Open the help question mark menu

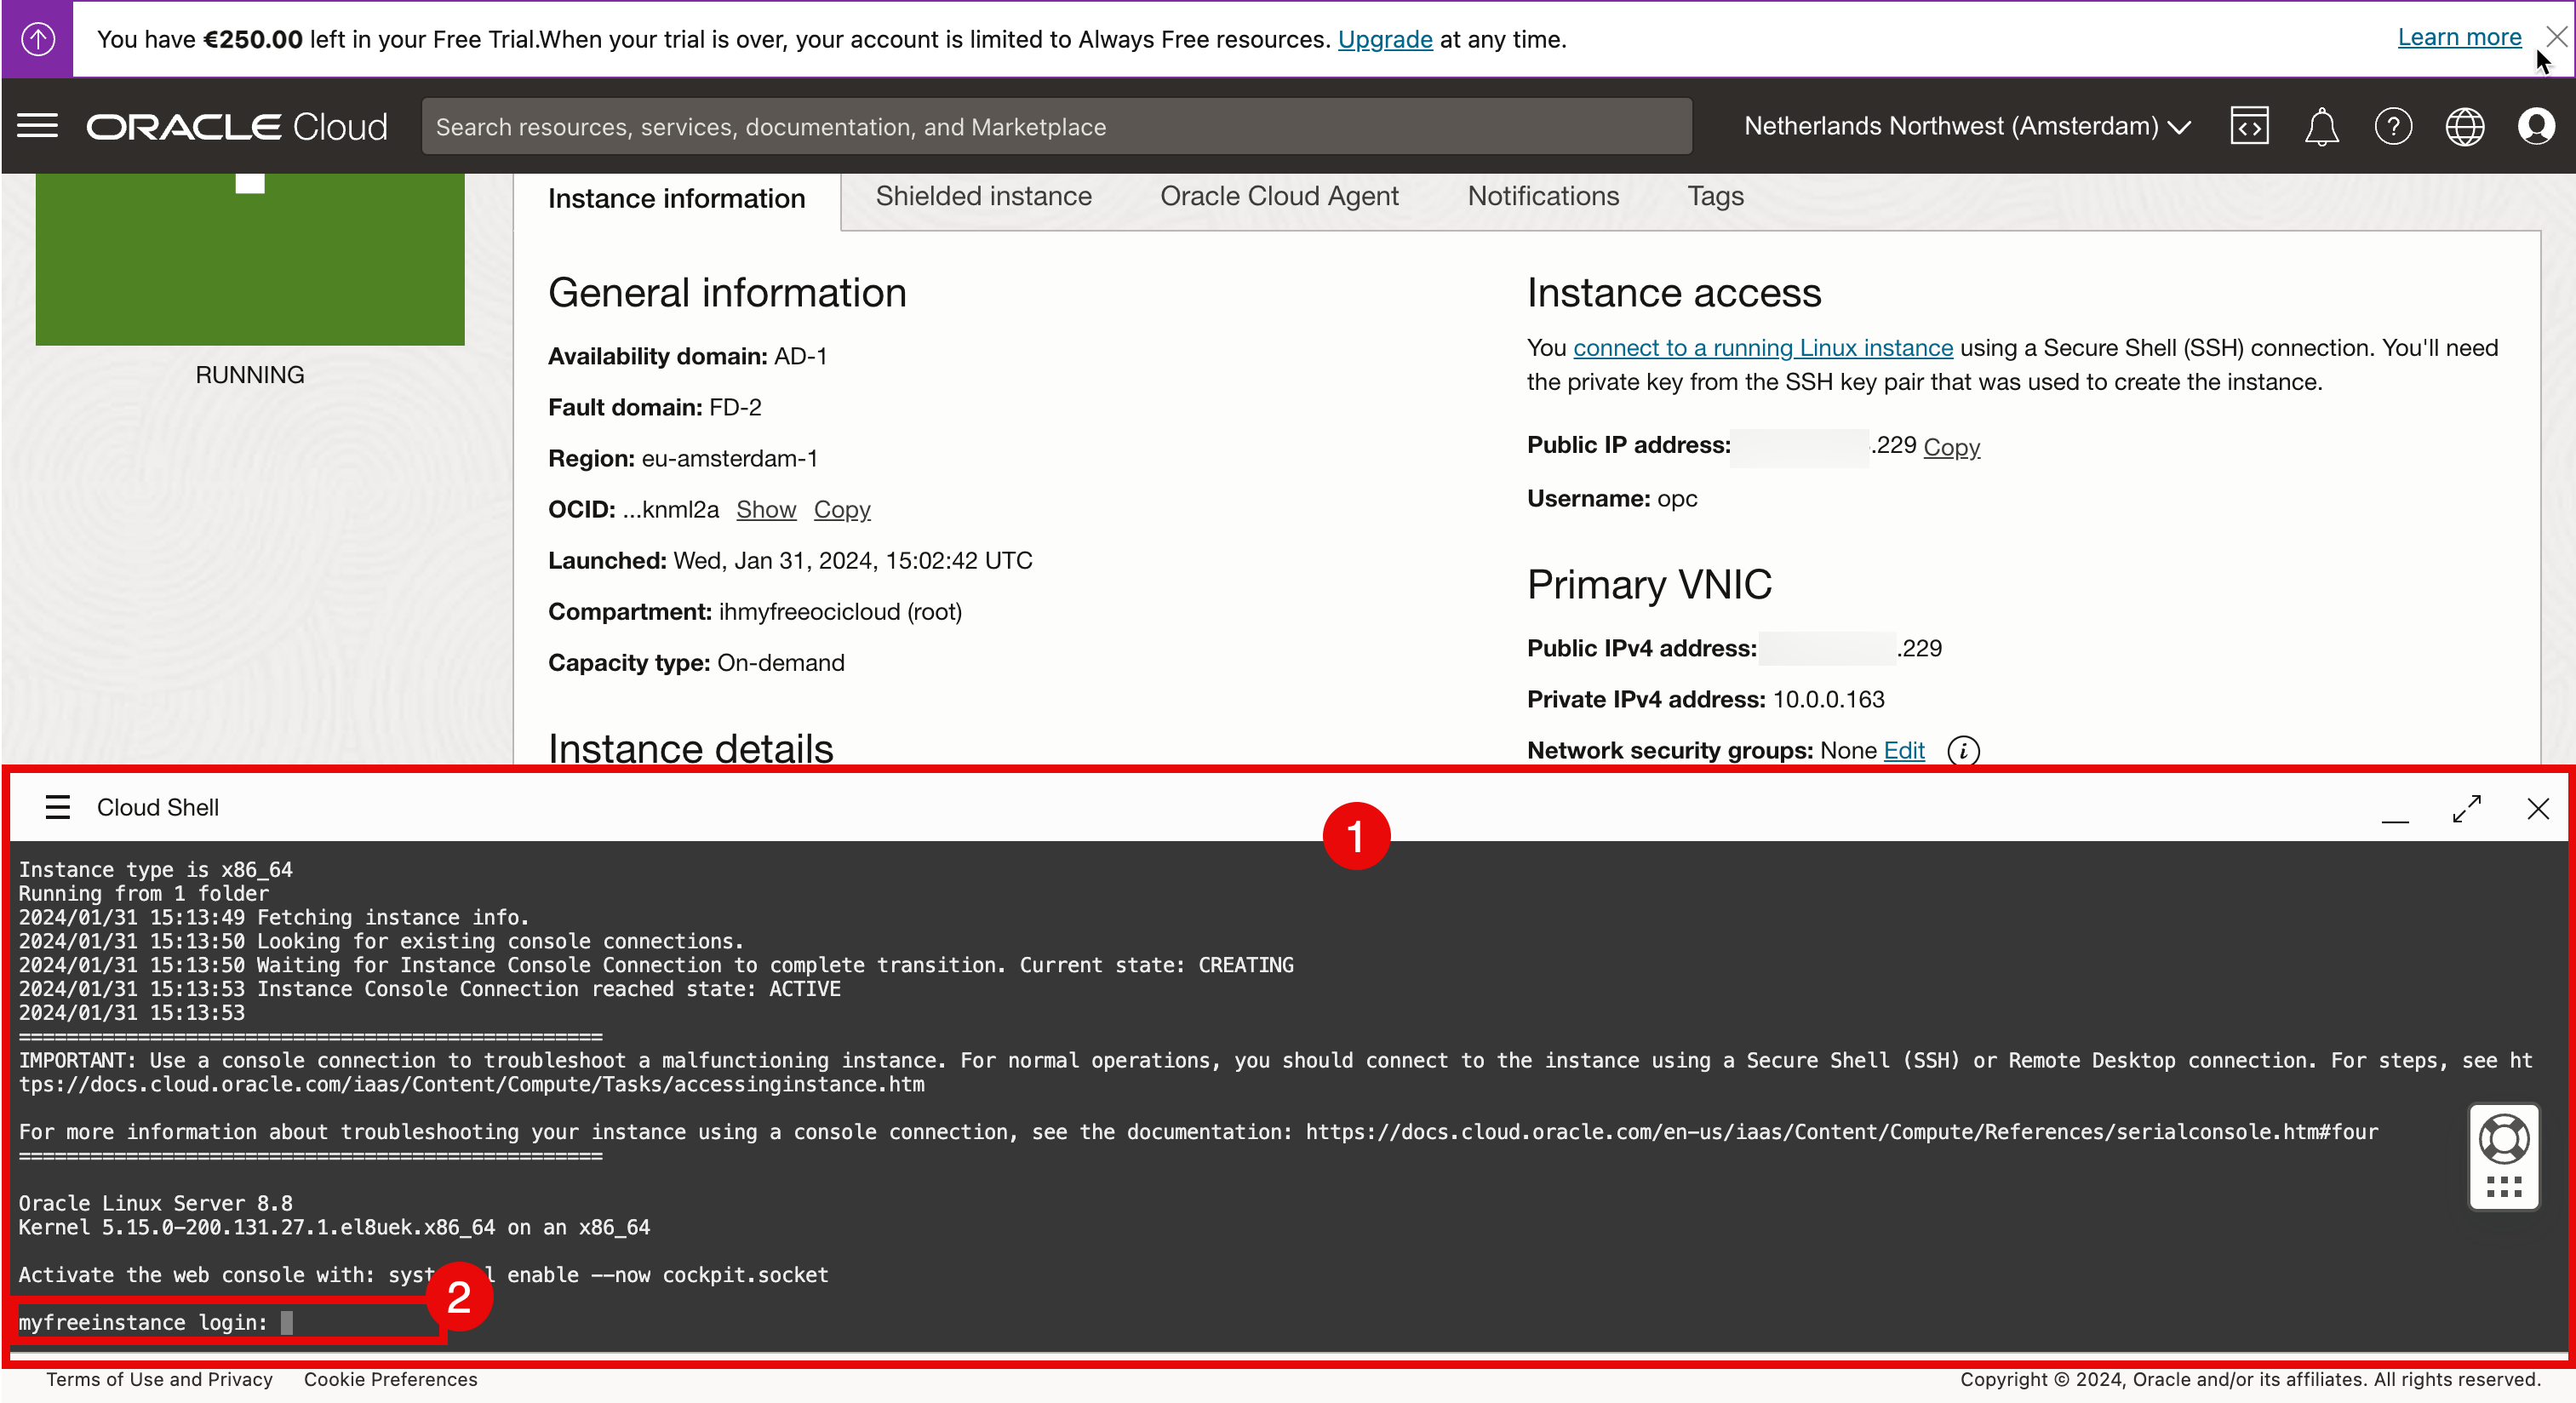tap(2393, 126)
